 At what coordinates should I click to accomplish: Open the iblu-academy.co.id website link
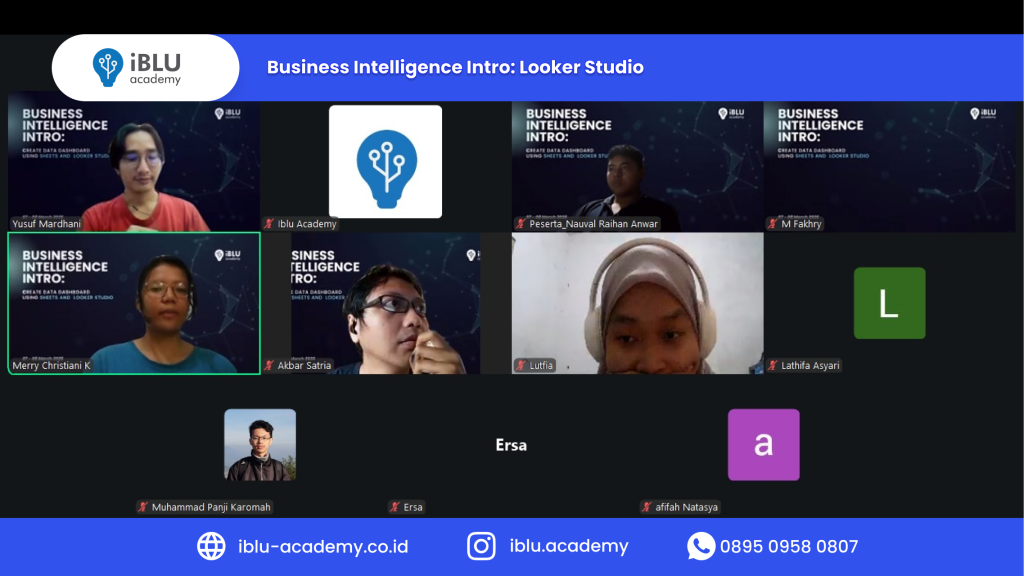[323, 547]
